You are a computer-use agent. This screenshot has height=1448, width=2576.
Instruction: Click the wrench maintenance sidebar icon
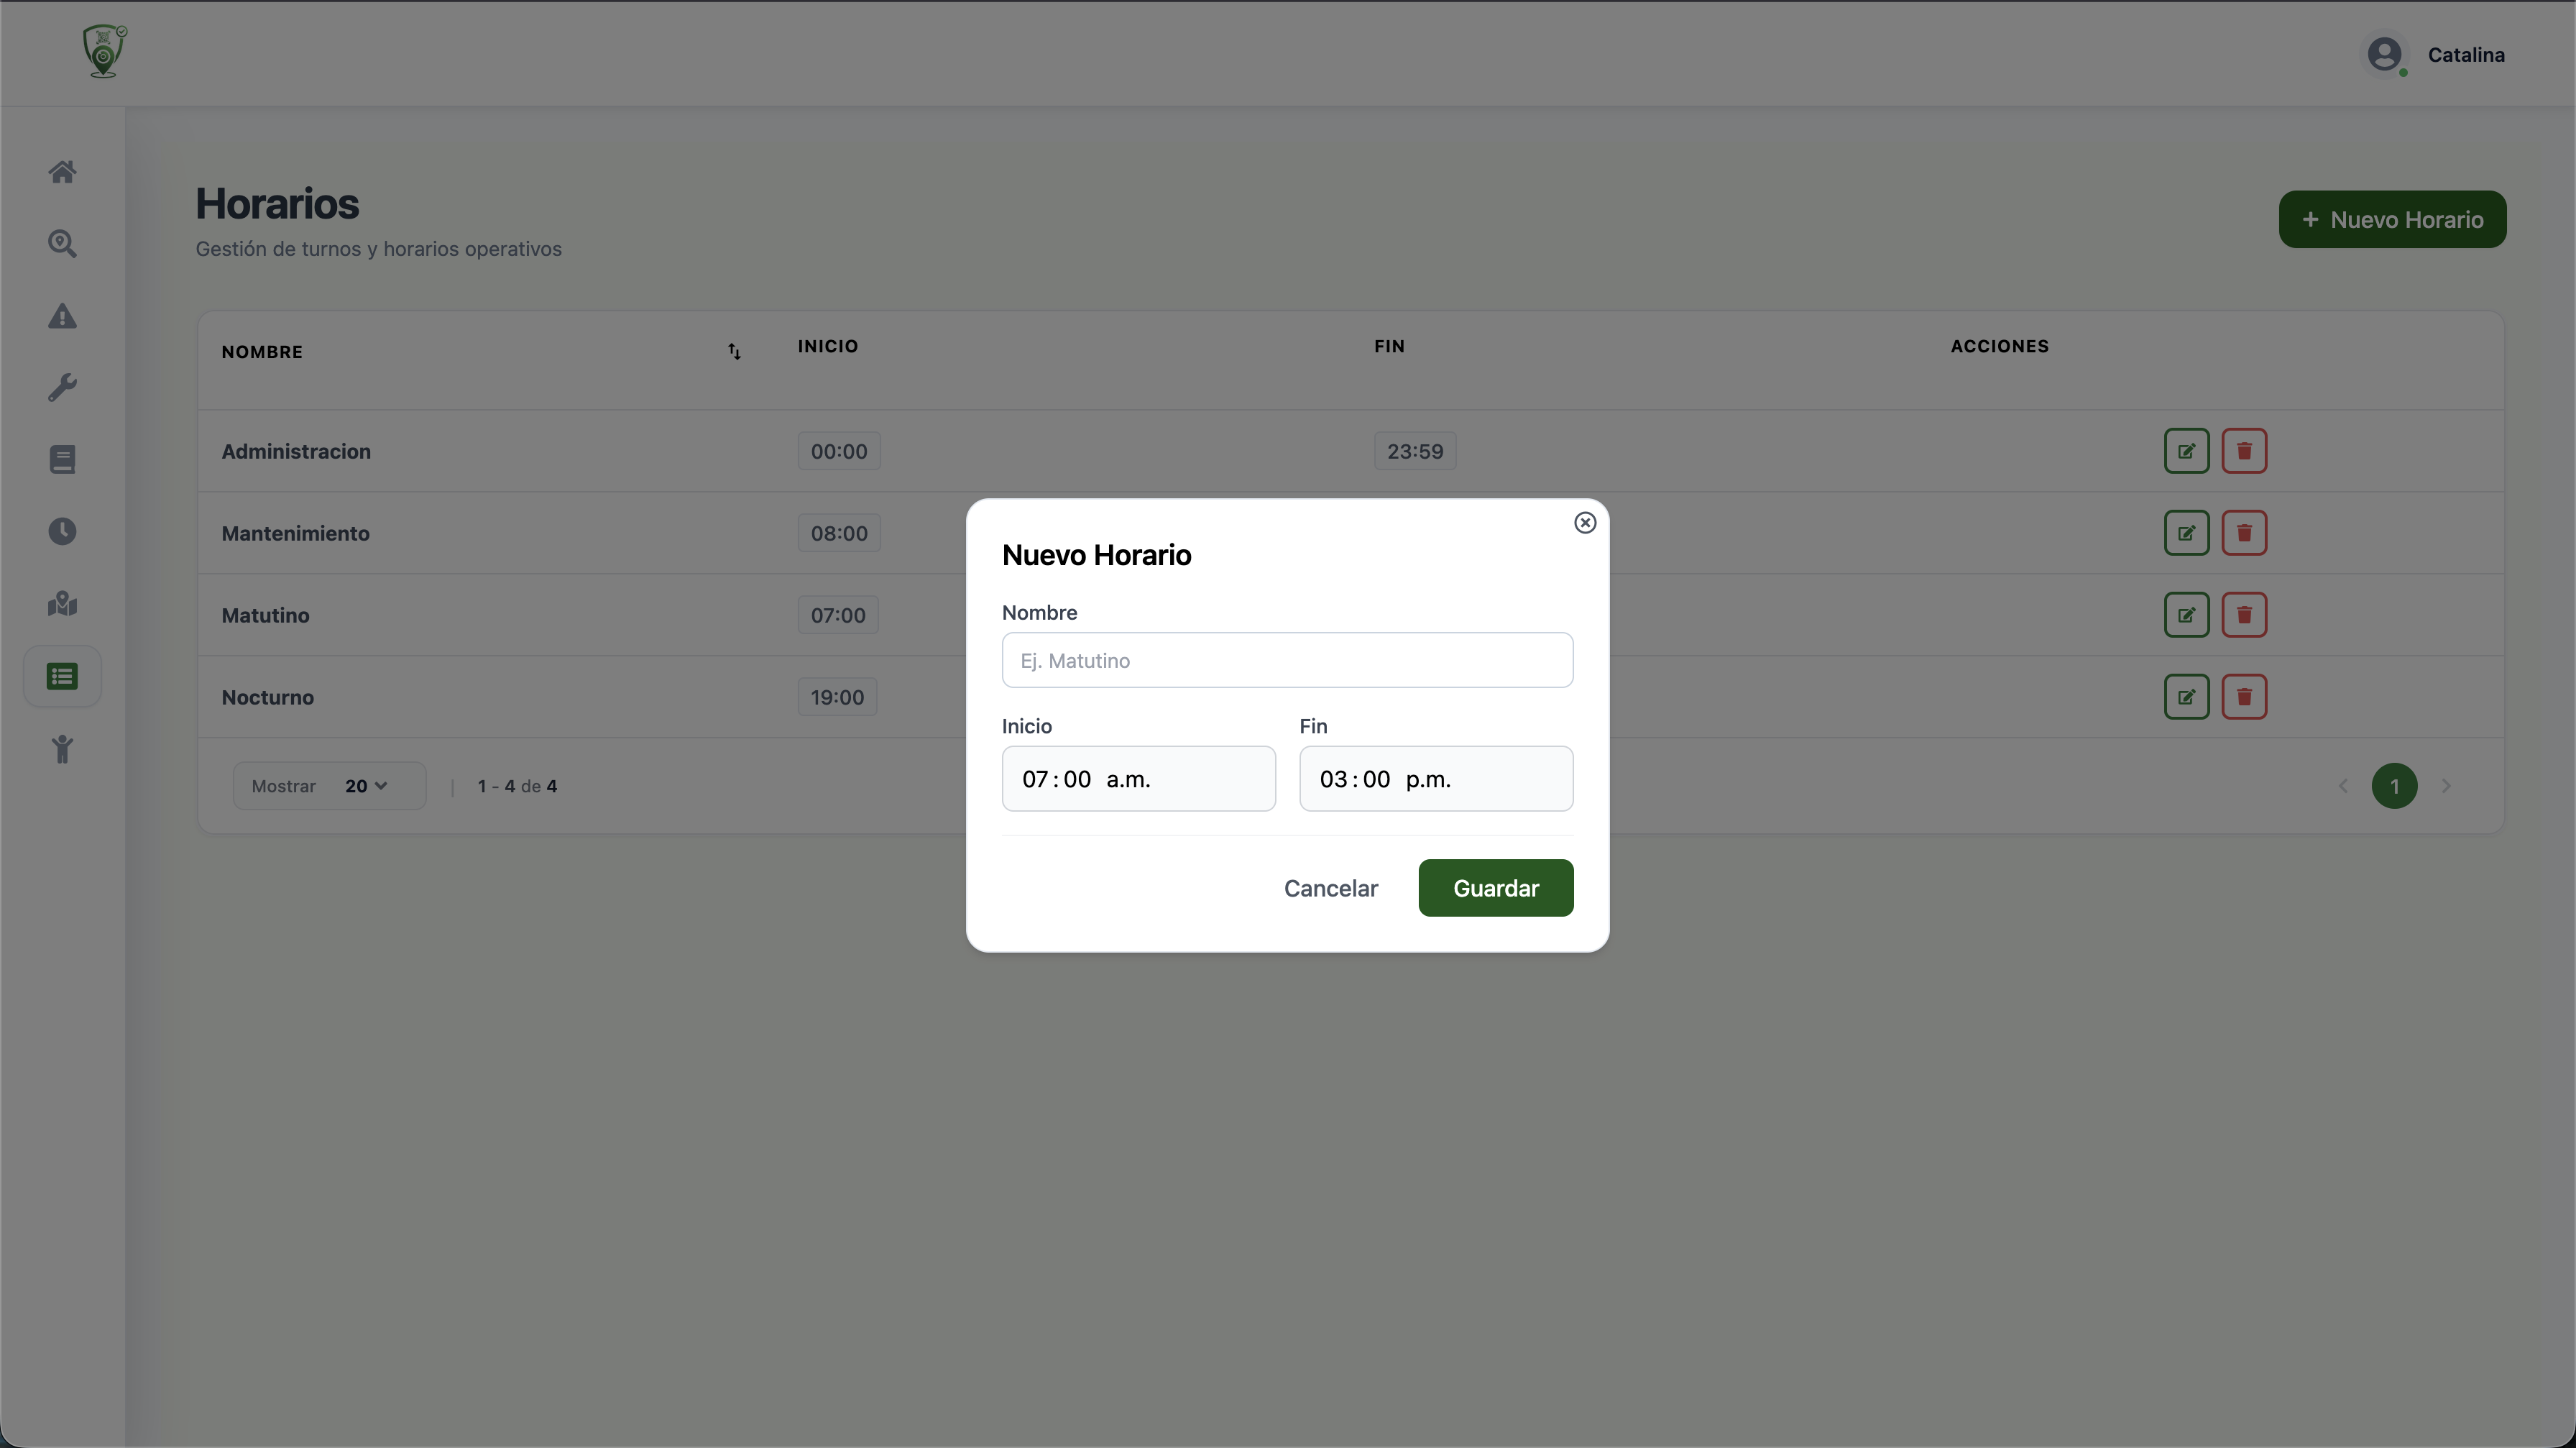tap(62, 388)
